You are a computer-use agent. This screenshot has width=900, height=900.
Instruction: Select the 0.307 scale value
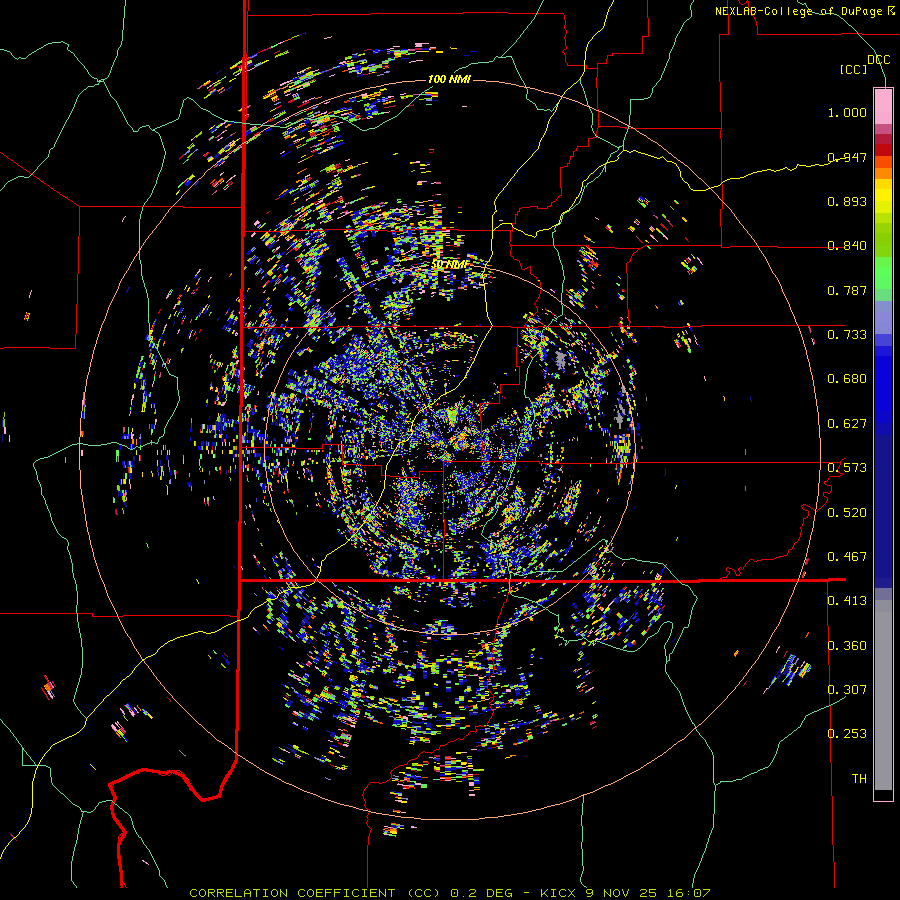[x=847, y=690]
